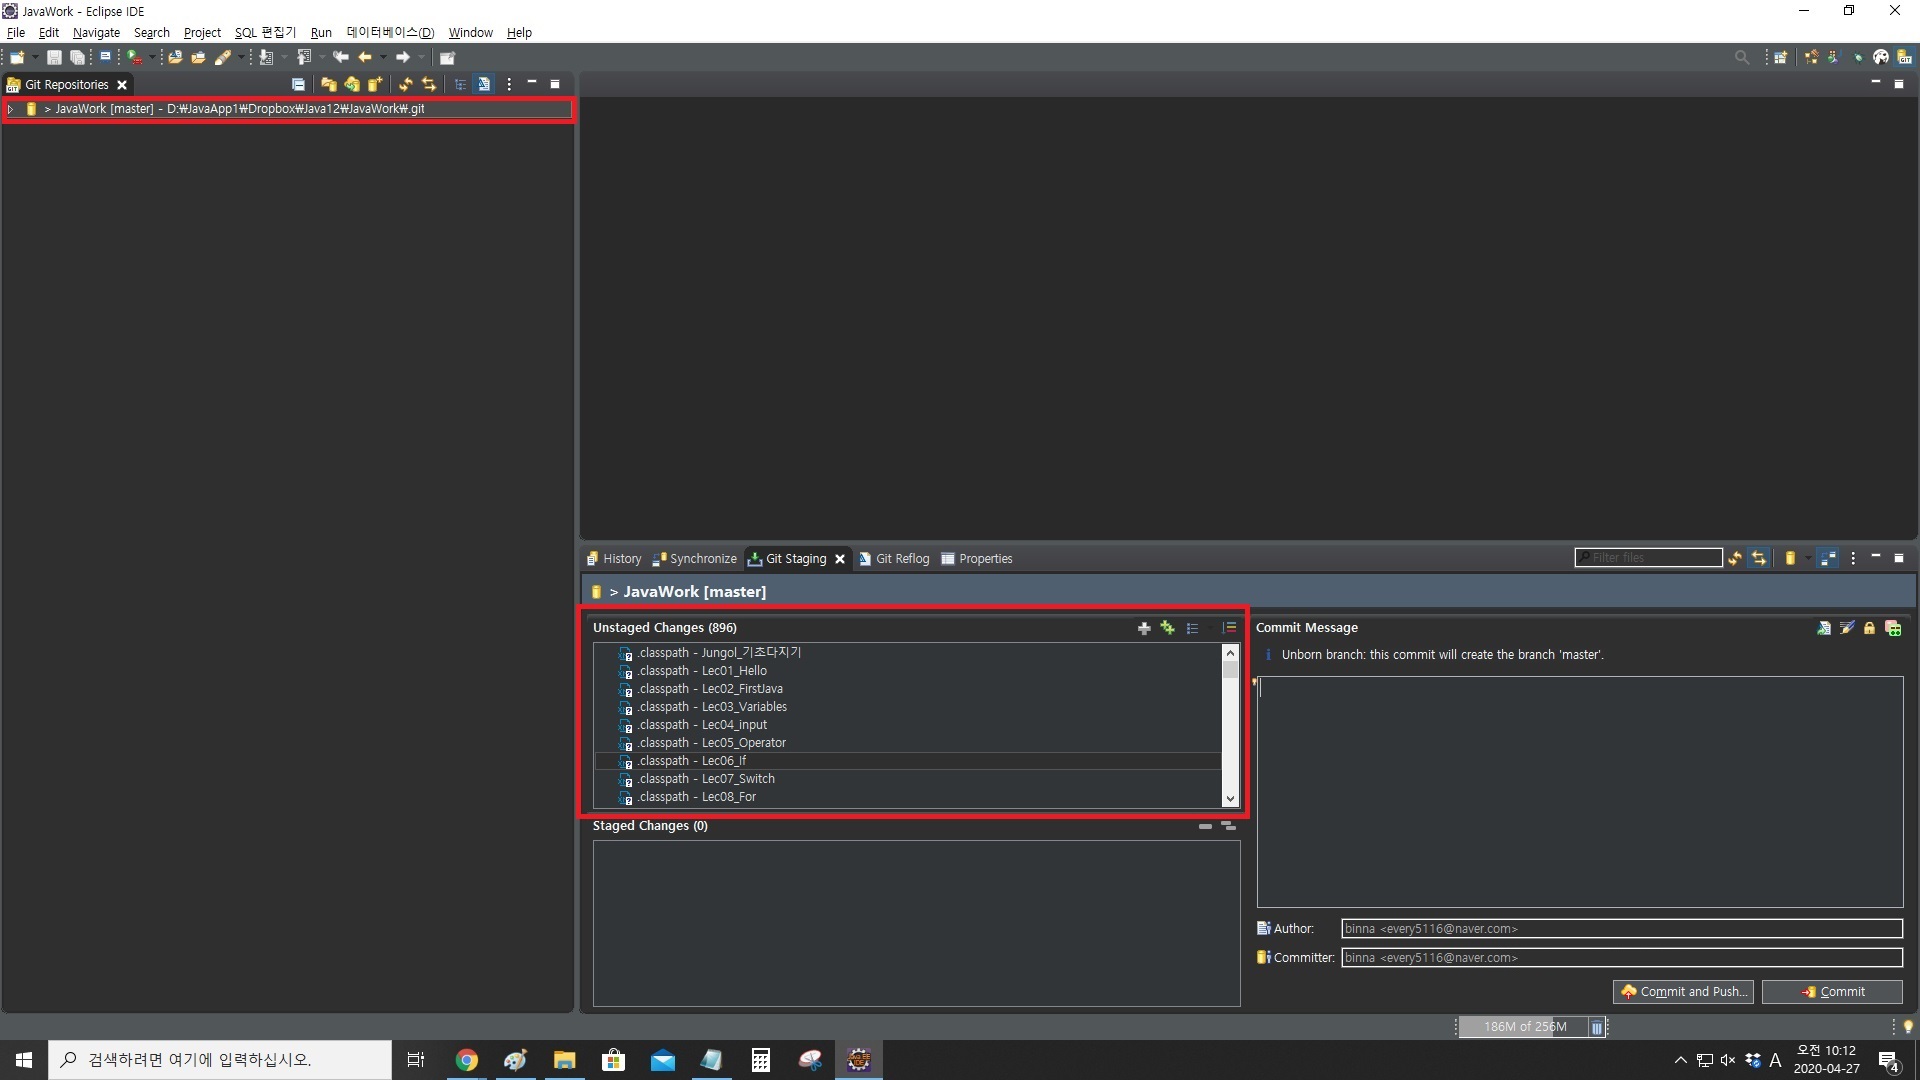Screen dimensions: 1920x1080
Task: Expand the JavaWork [master] repository node
Action: (x=11, y=109)
